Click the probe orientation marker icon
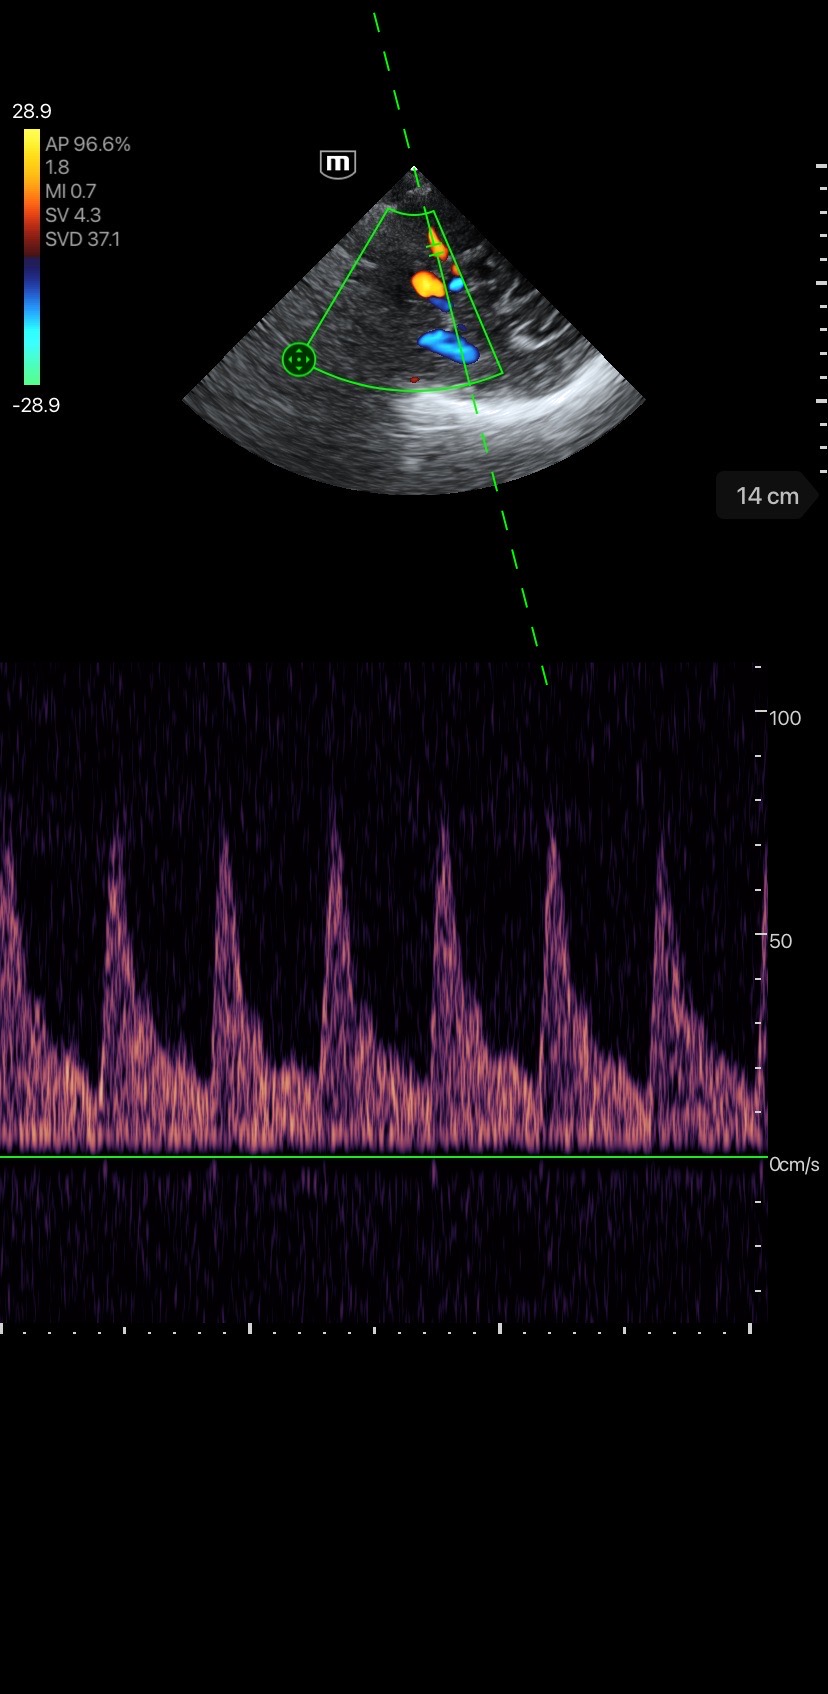828x1694 pixels. [x=338, y=164]
